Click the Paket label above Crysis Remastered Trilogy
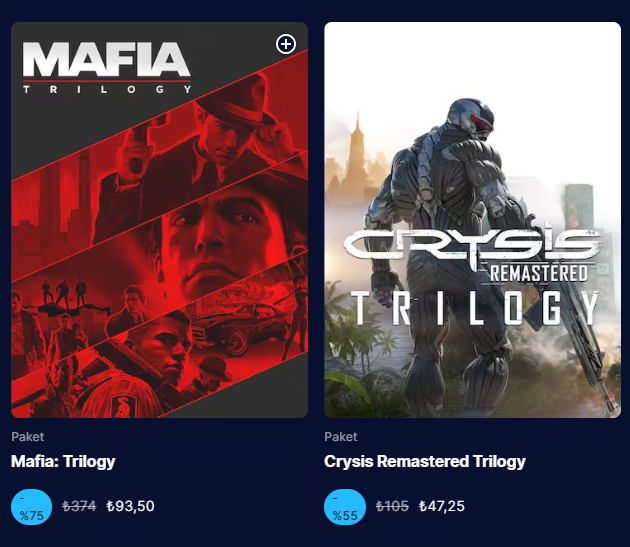 tap(341, 437)
